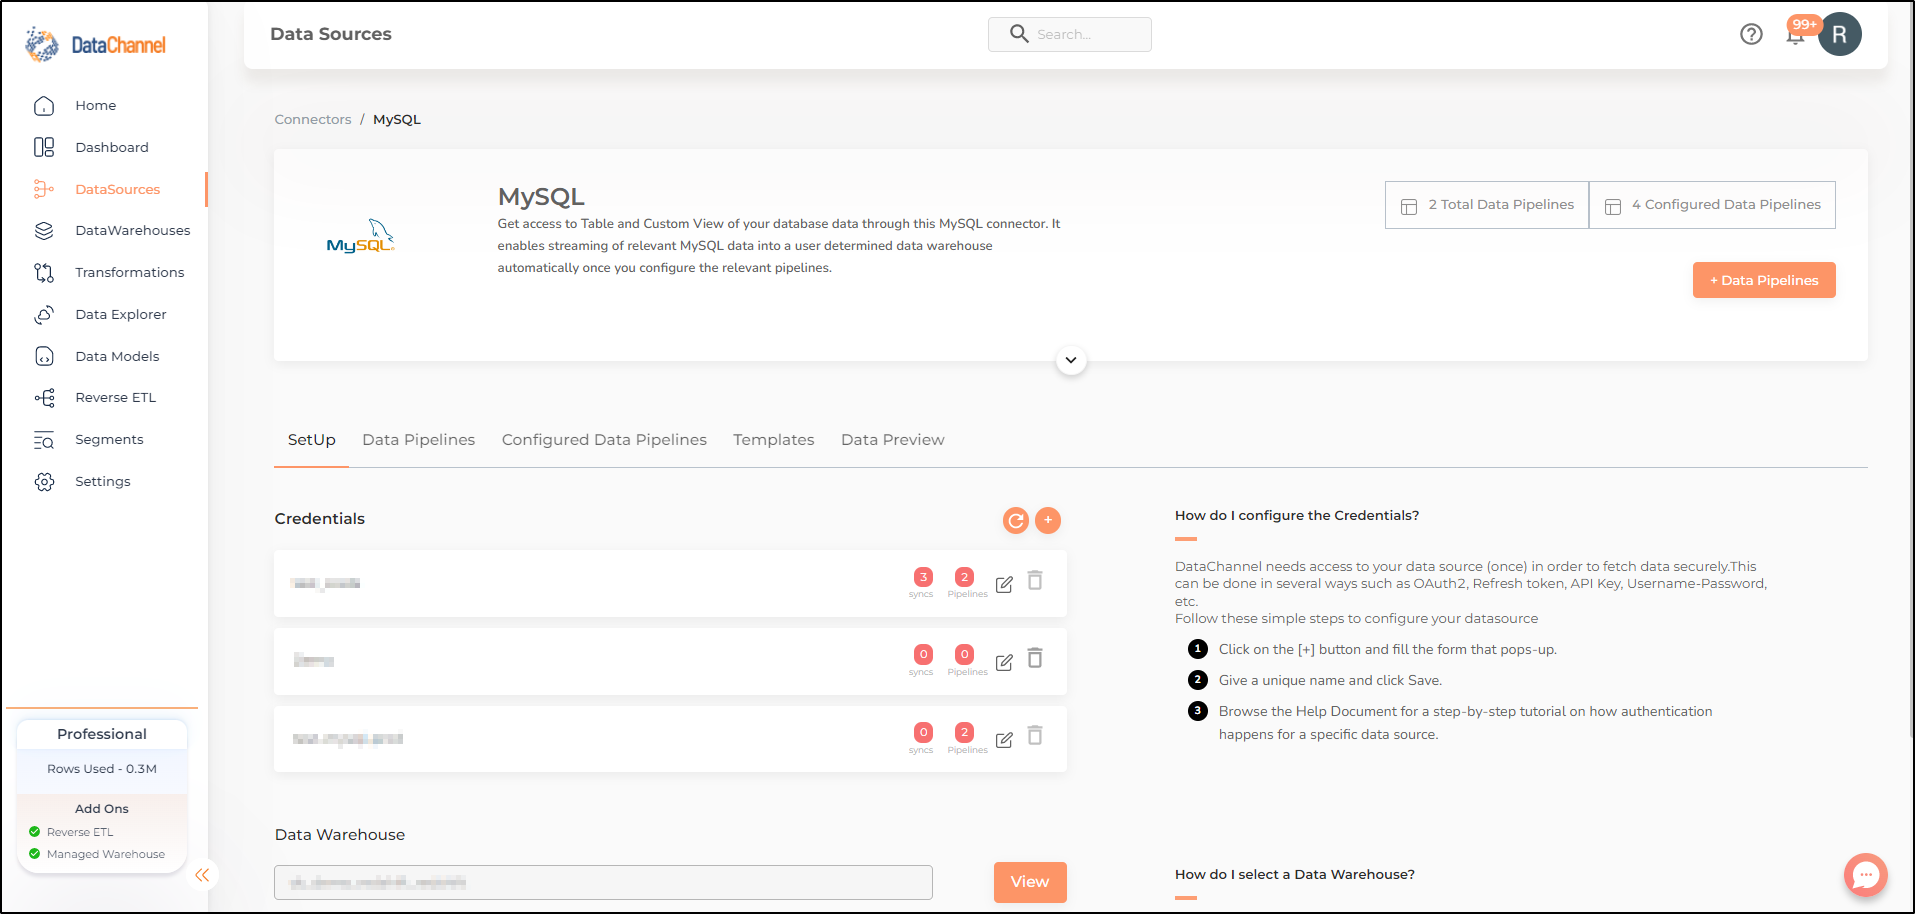1915x914 pixels.
Task: Click the Professional plan label
Action: (102, 734)
